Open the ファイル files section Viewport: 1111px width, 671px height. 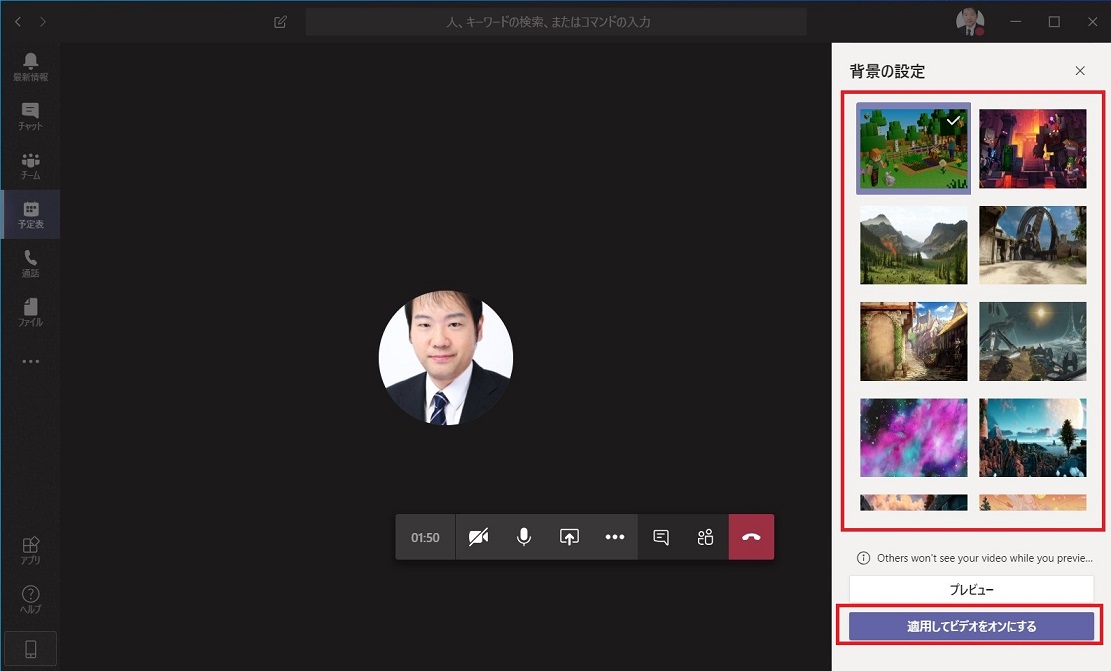click(29, 310)
